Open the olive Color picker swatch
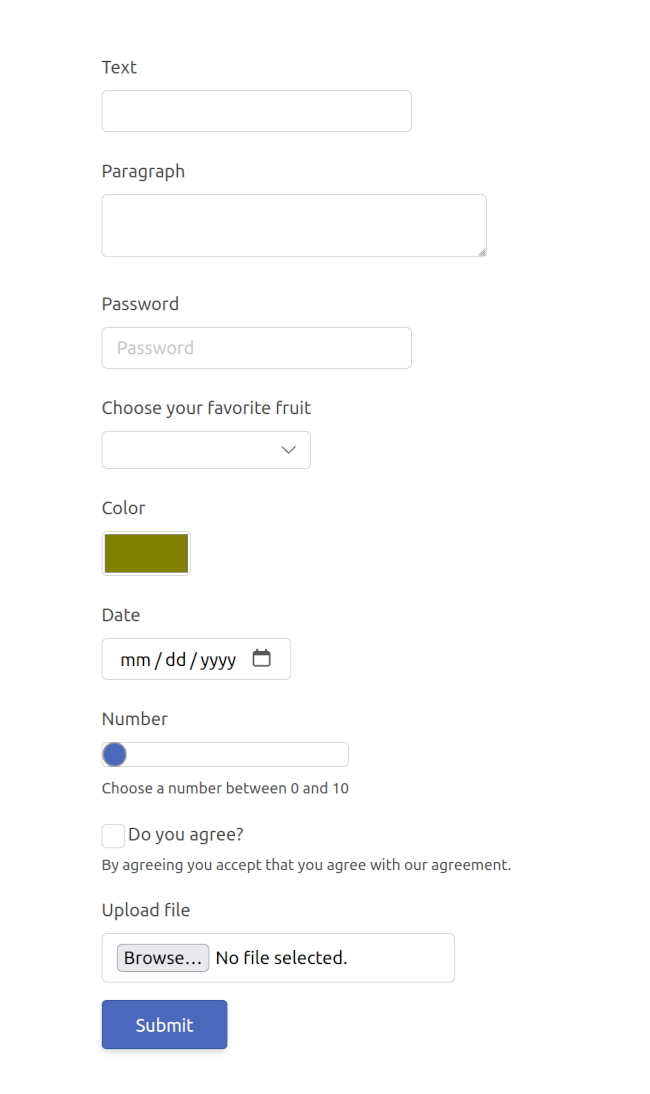 coord(146,553)
